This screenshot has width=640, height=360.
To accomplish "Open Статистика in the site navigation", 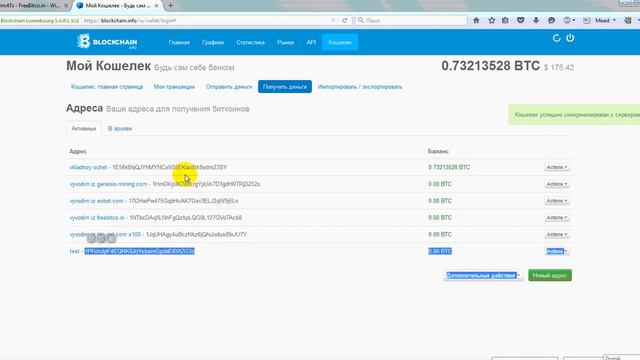I will [250, 42].
